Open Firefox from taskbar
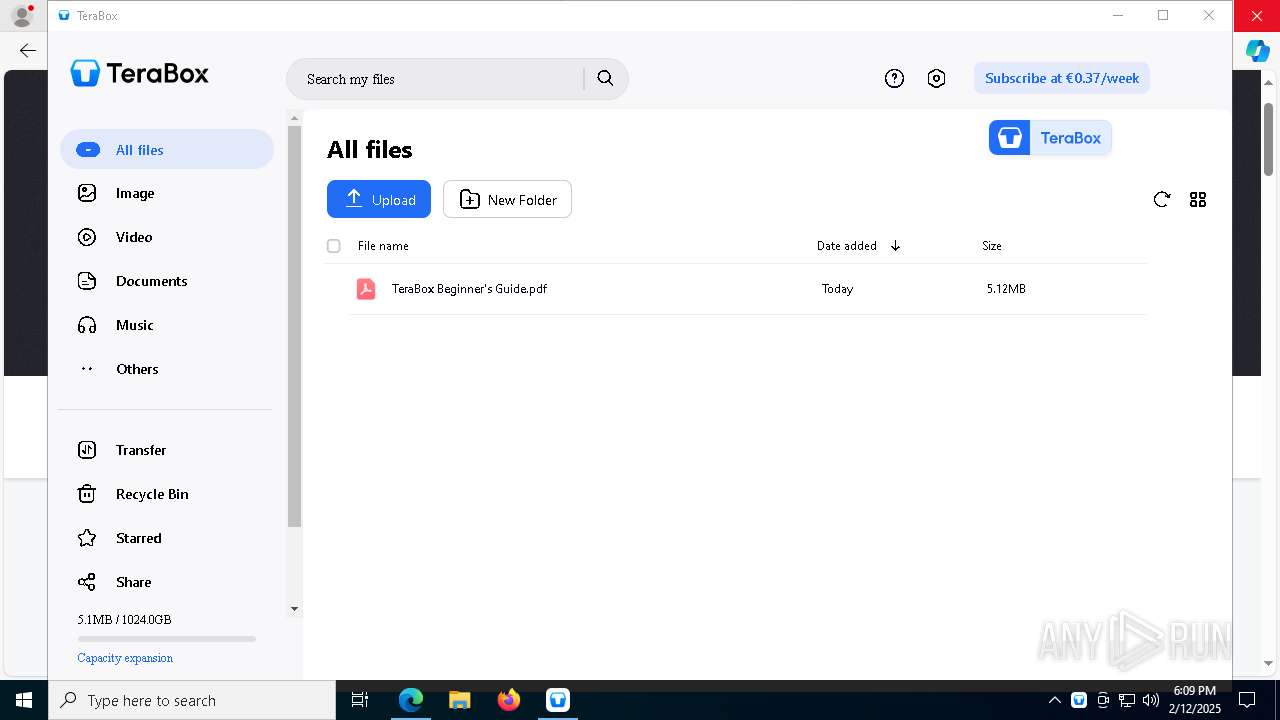This screenshot has width=1280, height=720. point(509,700)
